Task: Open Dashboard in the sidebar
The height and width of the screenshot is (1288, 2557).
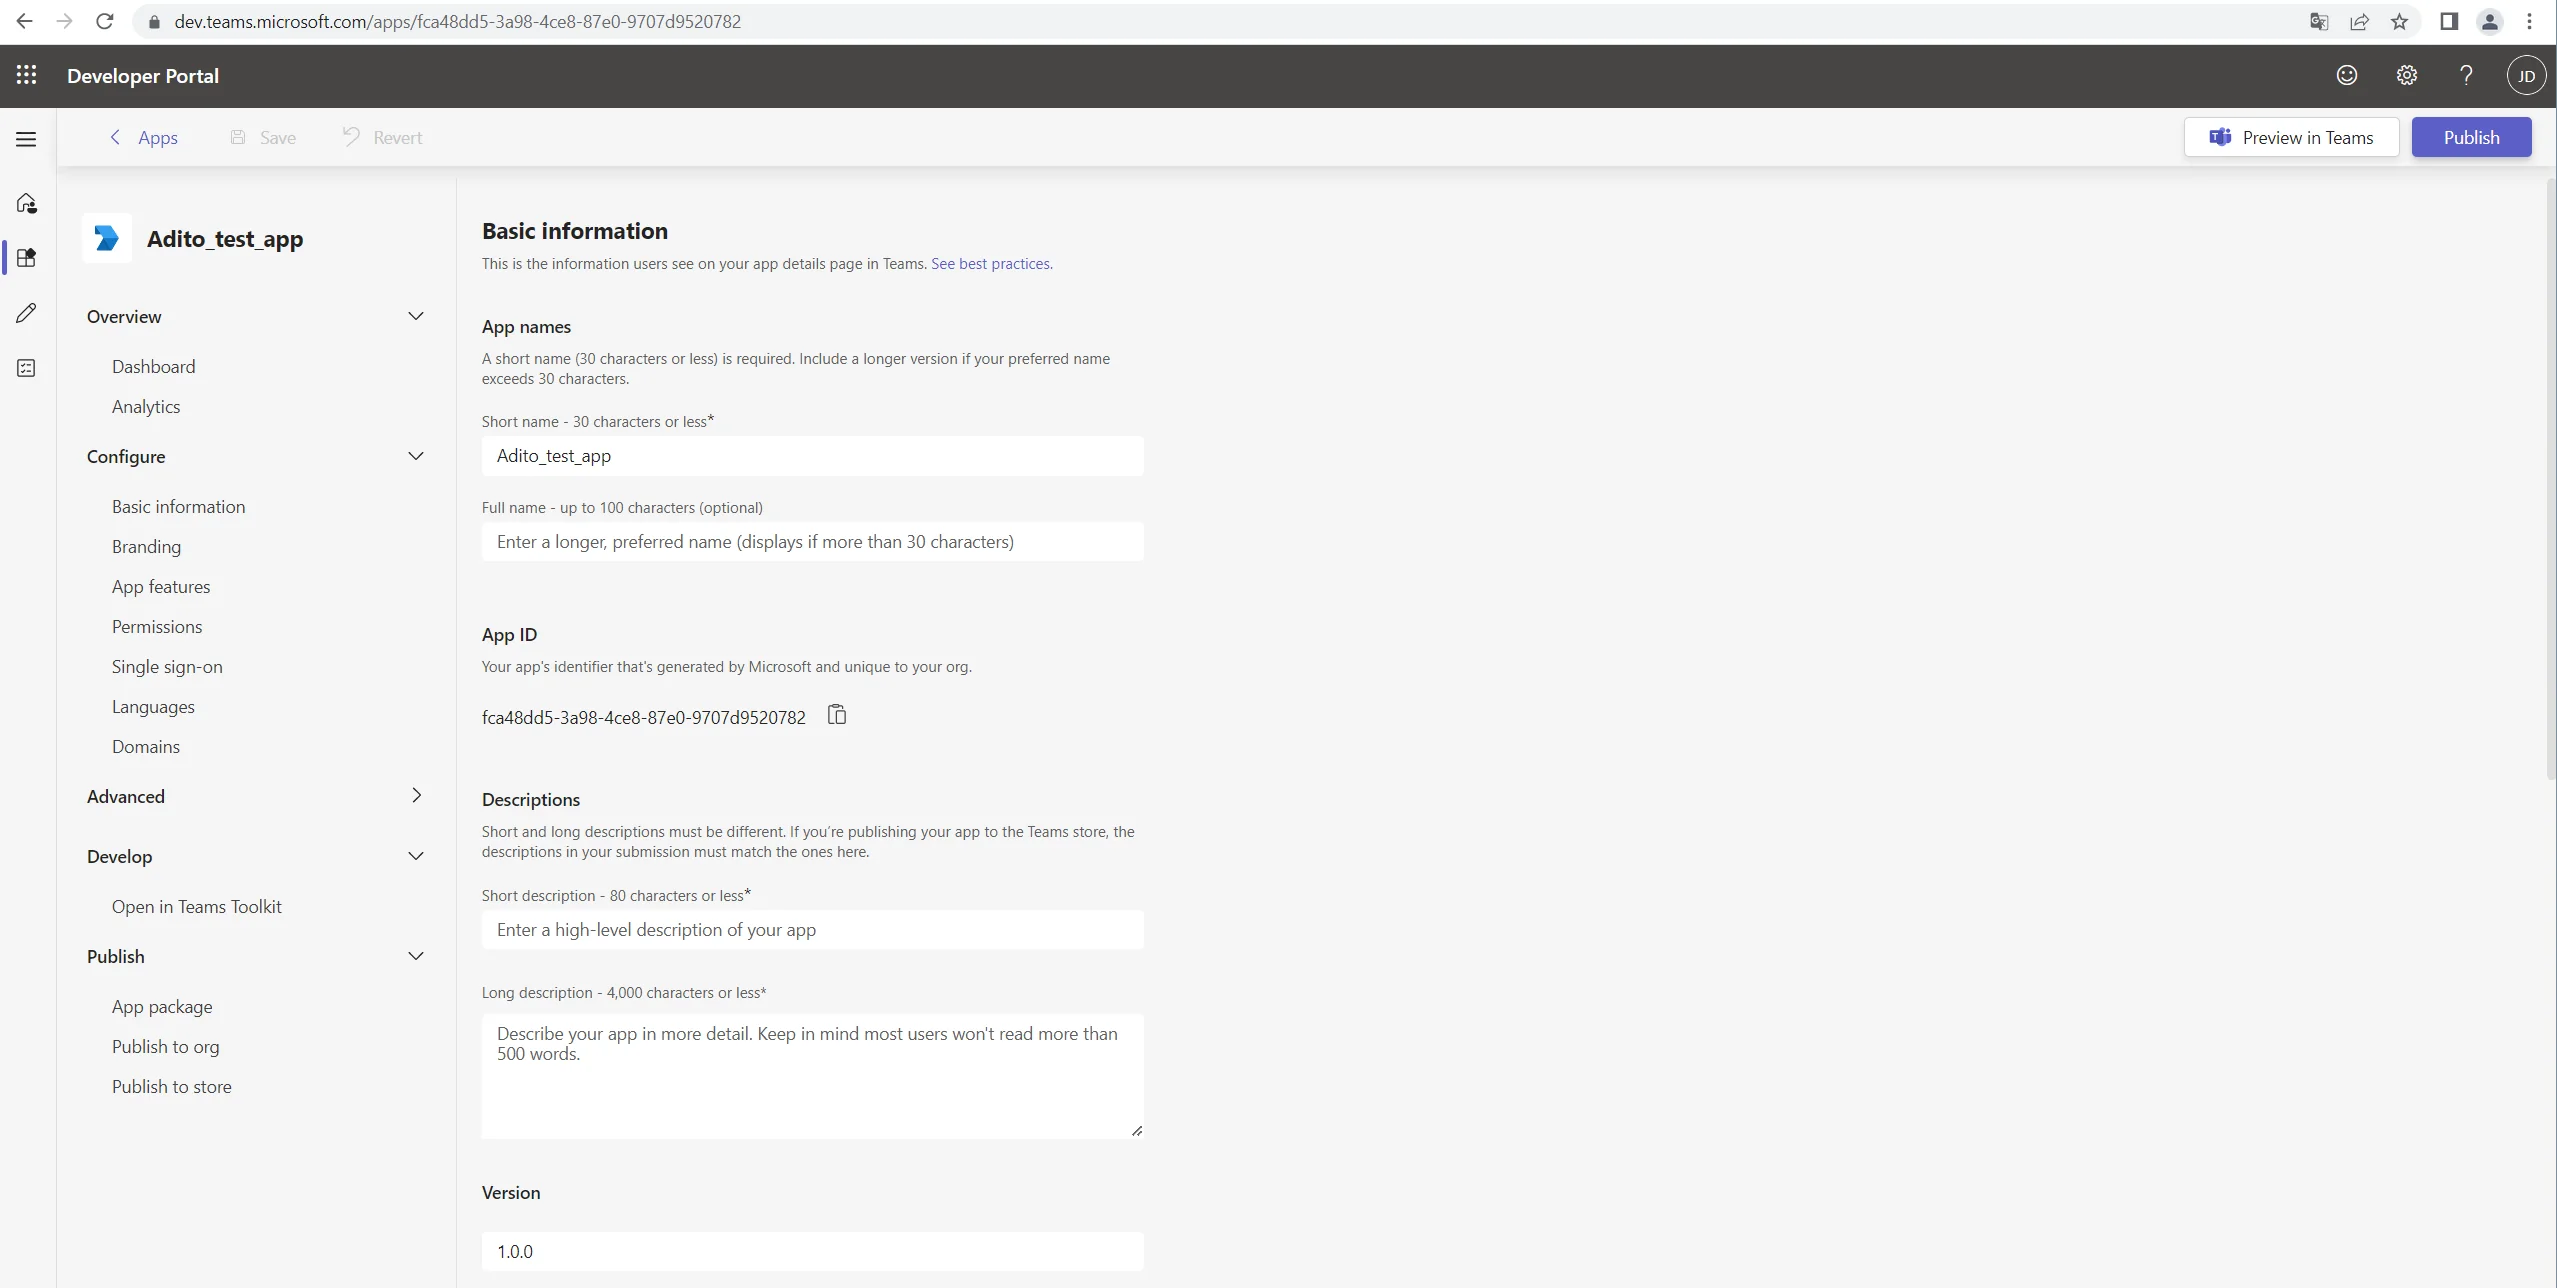Action: [153, 366]
